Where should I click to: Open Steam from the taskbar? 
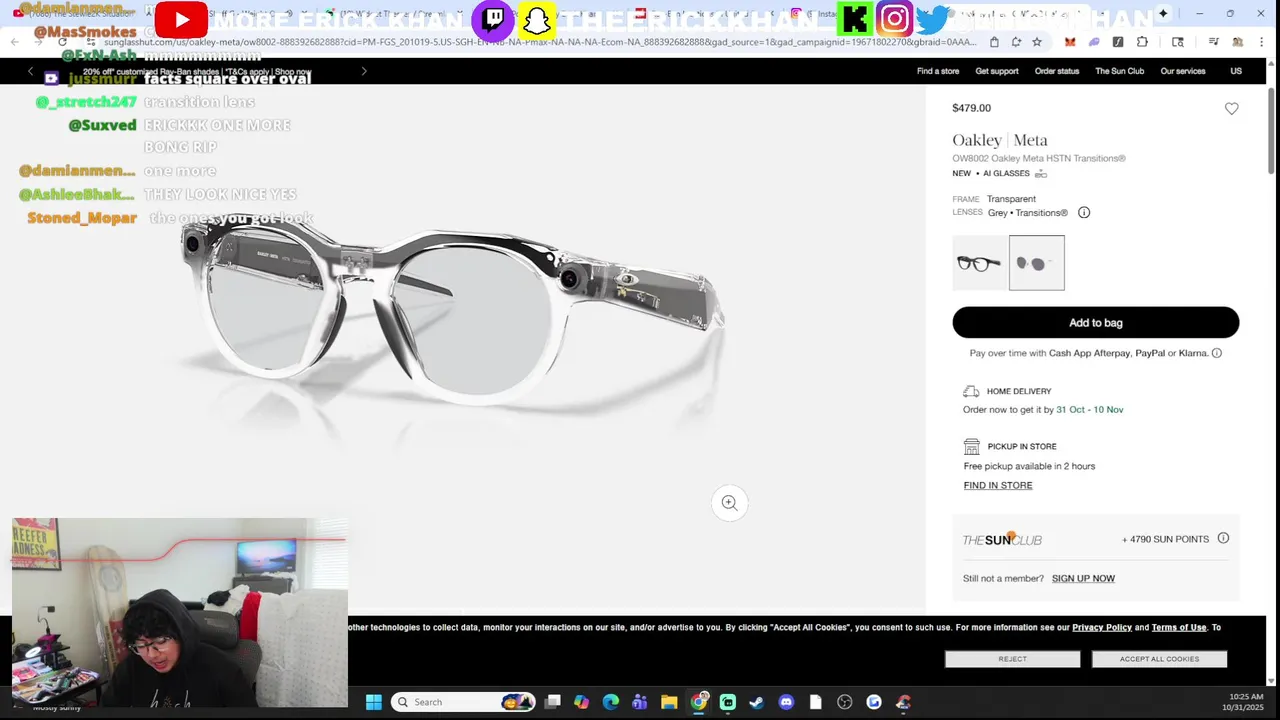pyautogui.click(x=756, y=702)
